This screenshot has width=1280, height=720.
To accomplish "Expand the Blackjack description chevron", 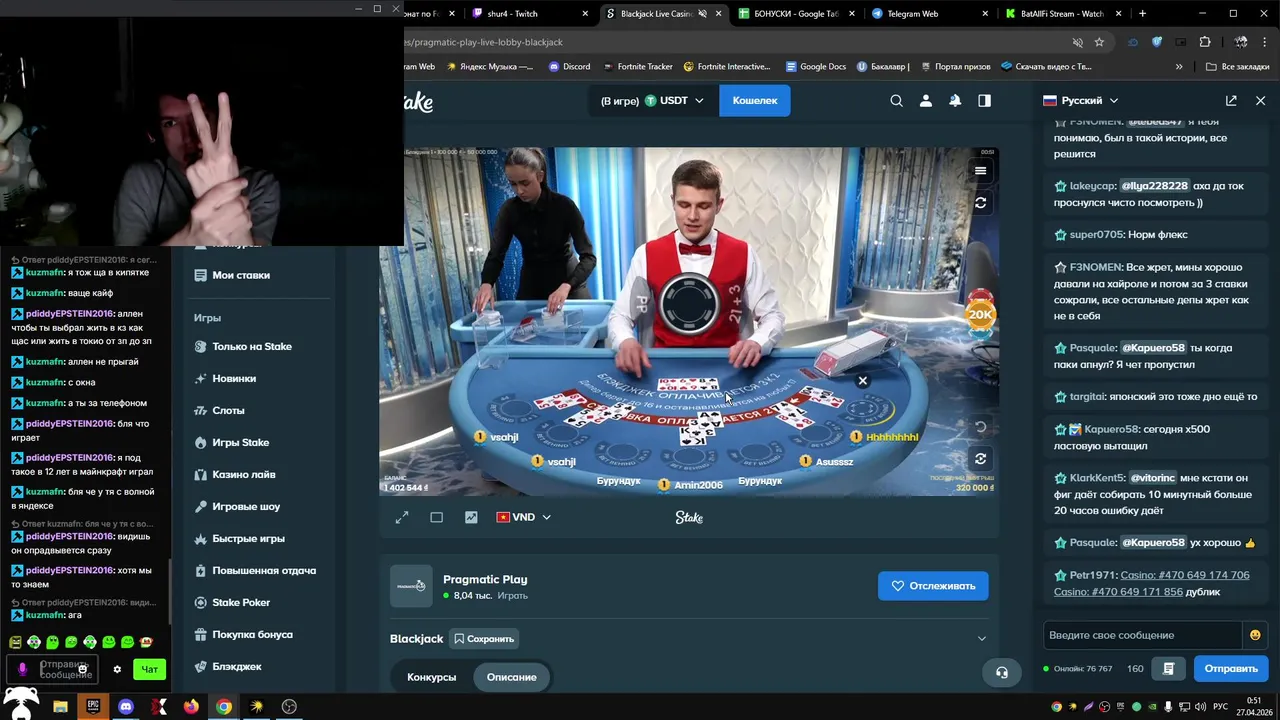I will (x=981, y=638).
